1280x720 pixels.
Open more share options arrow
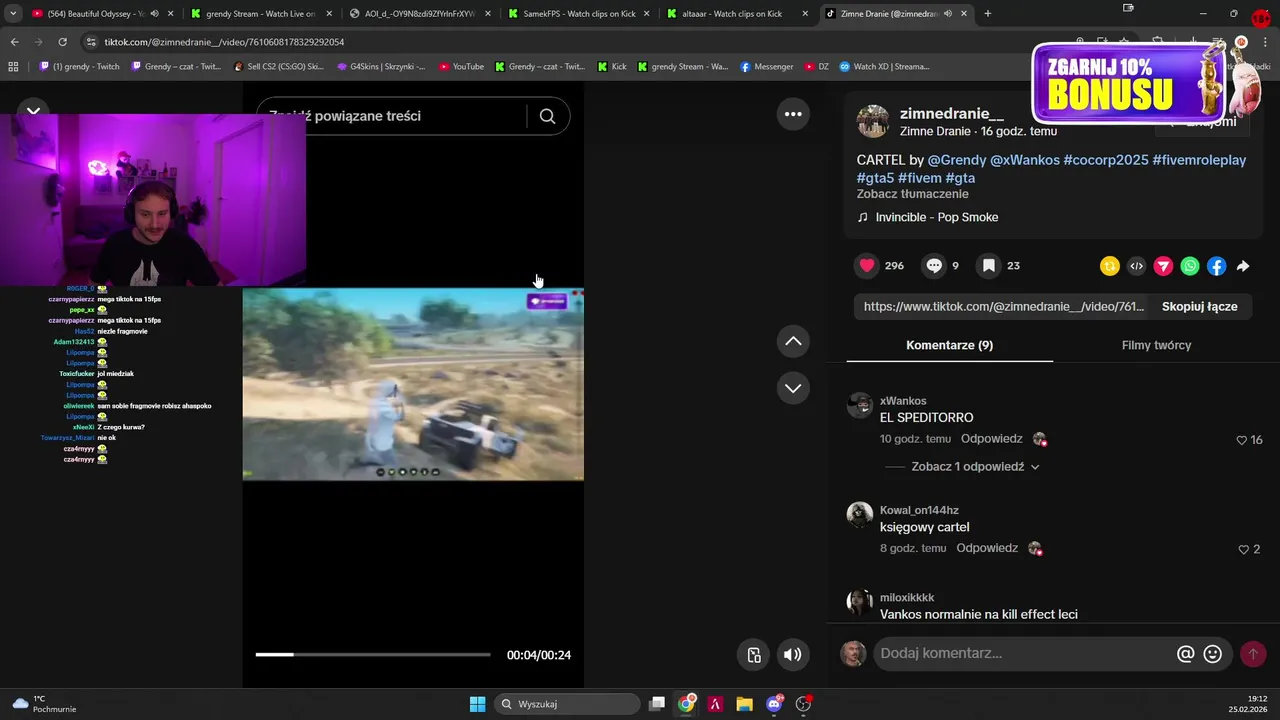tap(1243, 266)
